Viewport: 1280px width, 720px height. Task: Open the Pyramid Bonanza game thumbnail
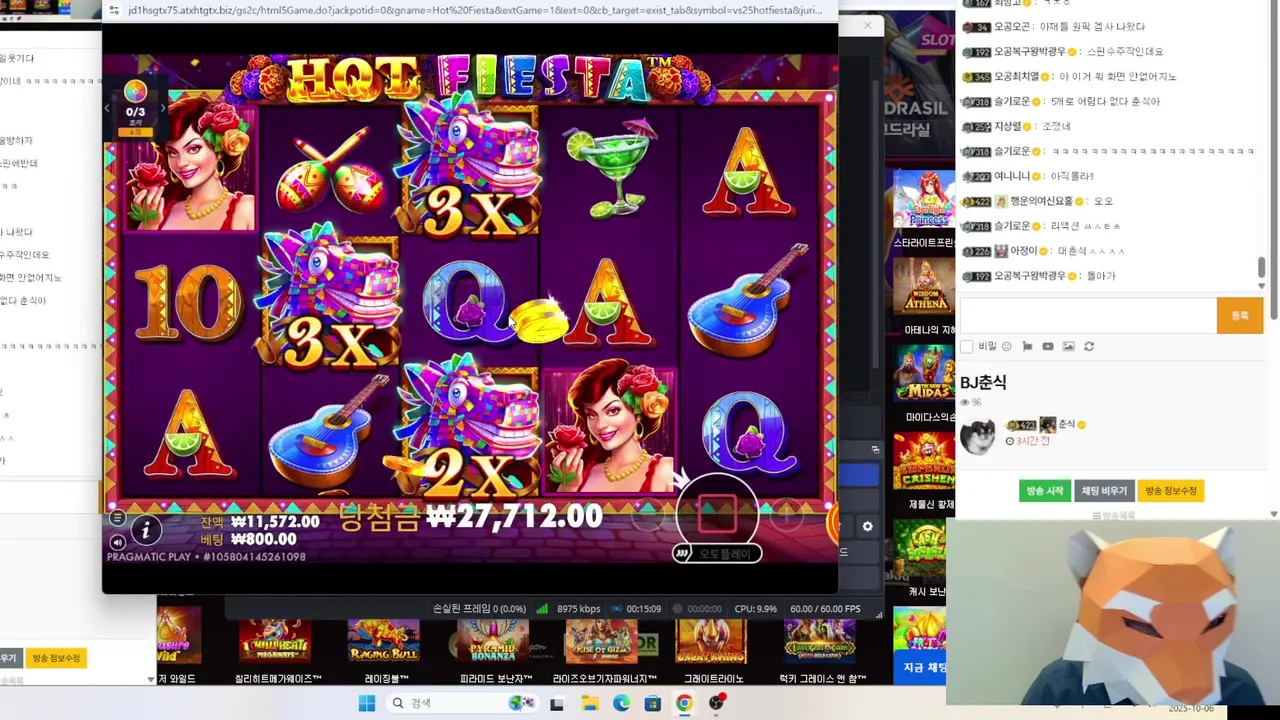493,641
